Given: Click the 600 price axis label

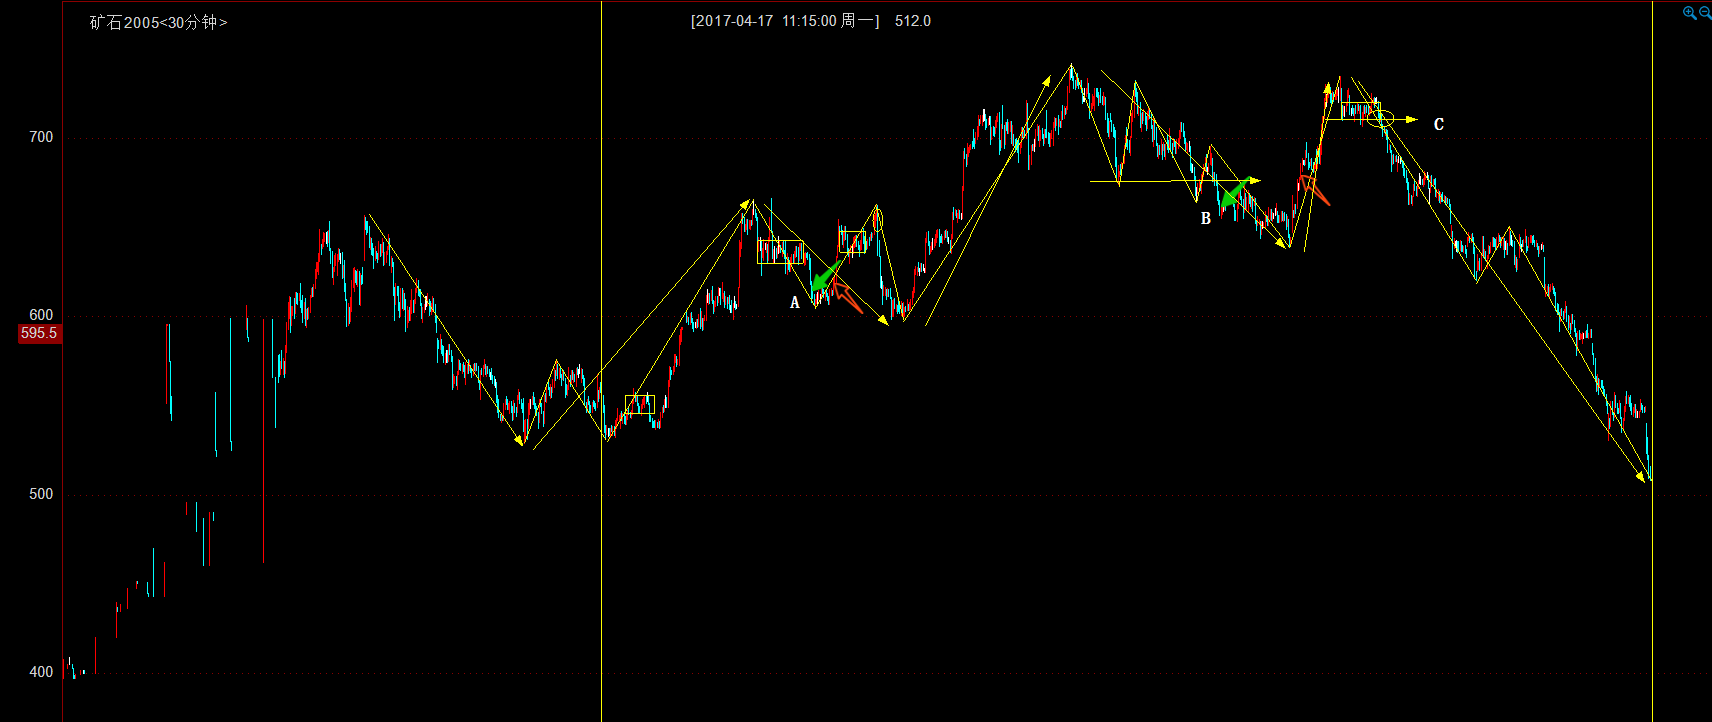Looking at the screenshot, I should click(41, 315).
